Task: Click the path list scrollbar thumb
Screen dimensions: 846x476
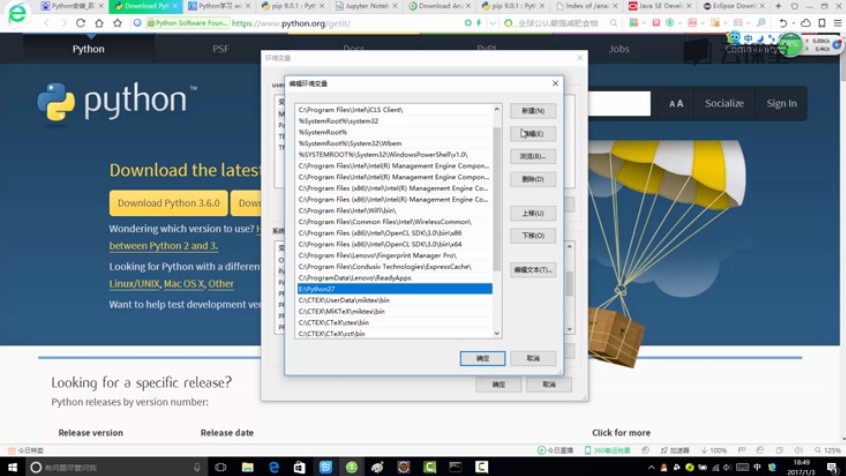Action: (x=497, y=200)
